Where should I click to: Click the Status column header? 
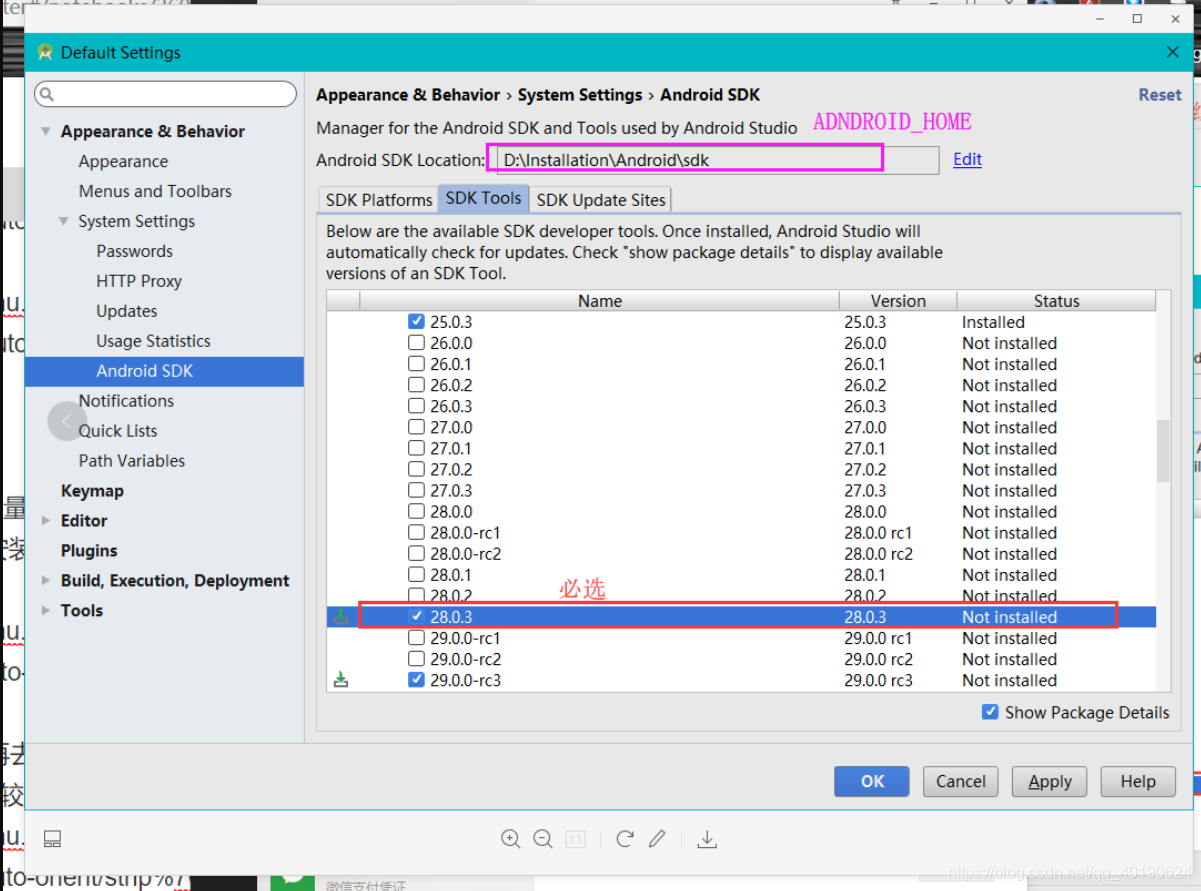pos(1056,301)
